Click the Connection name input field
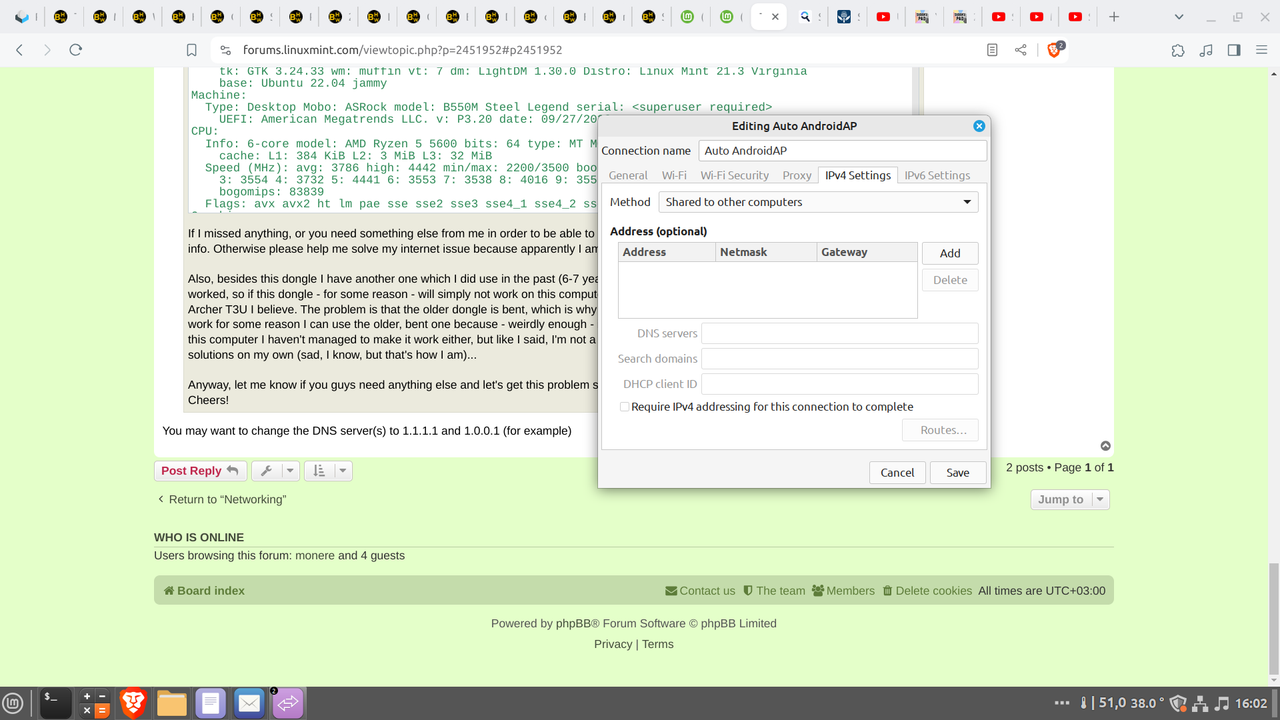 [x=842, y=151]
